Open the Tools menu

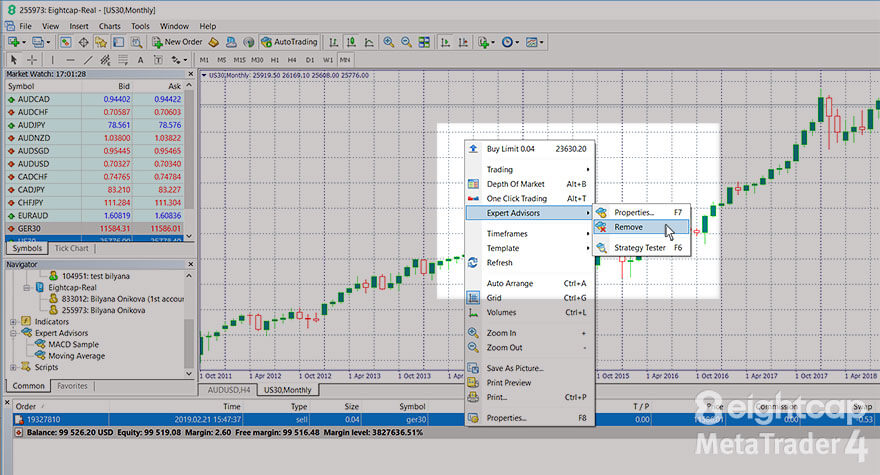[140, 26]
